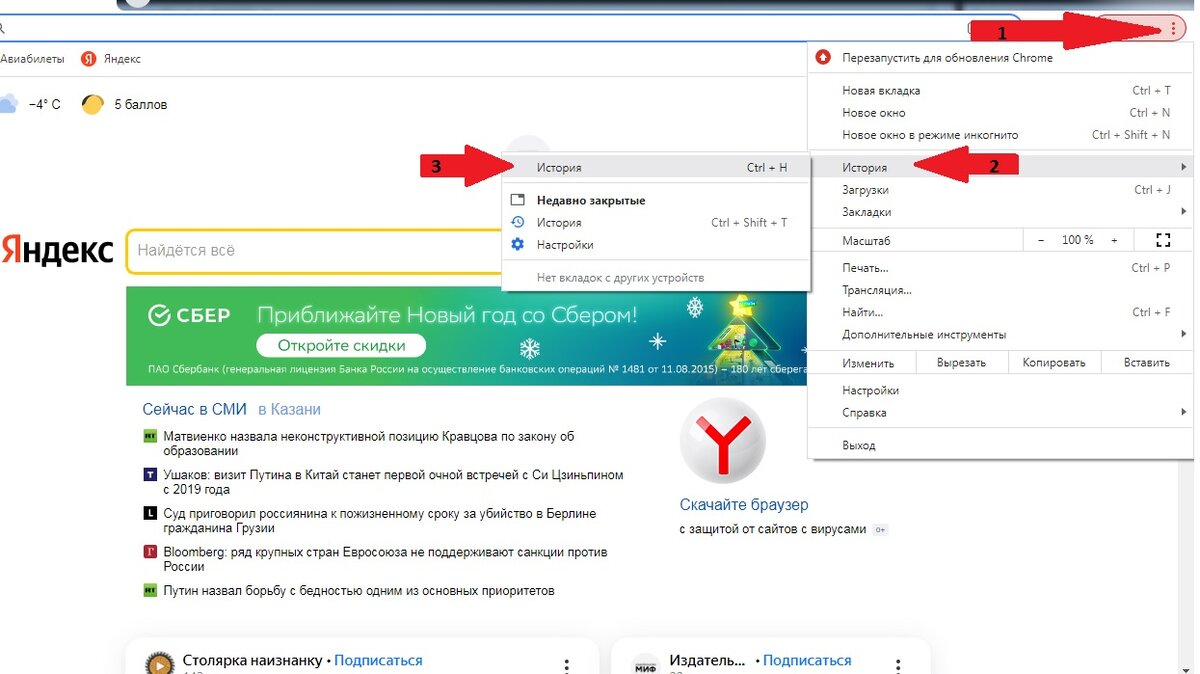Image resolution: width=1200 pixels, height=674 pixels.
Task: Click Изменить label in edit row
Action: tap(868, 363)
